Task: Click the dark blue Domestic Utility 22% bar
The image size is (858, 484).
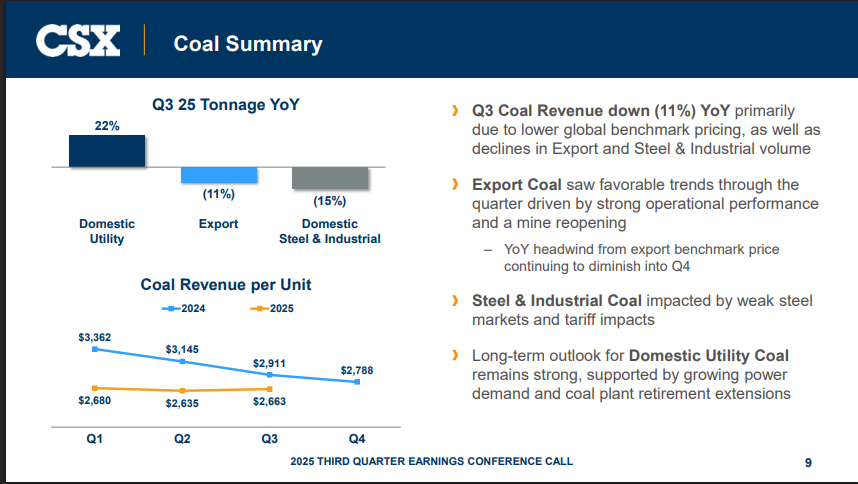Action: pyautogui.click(x=107, y=150)
